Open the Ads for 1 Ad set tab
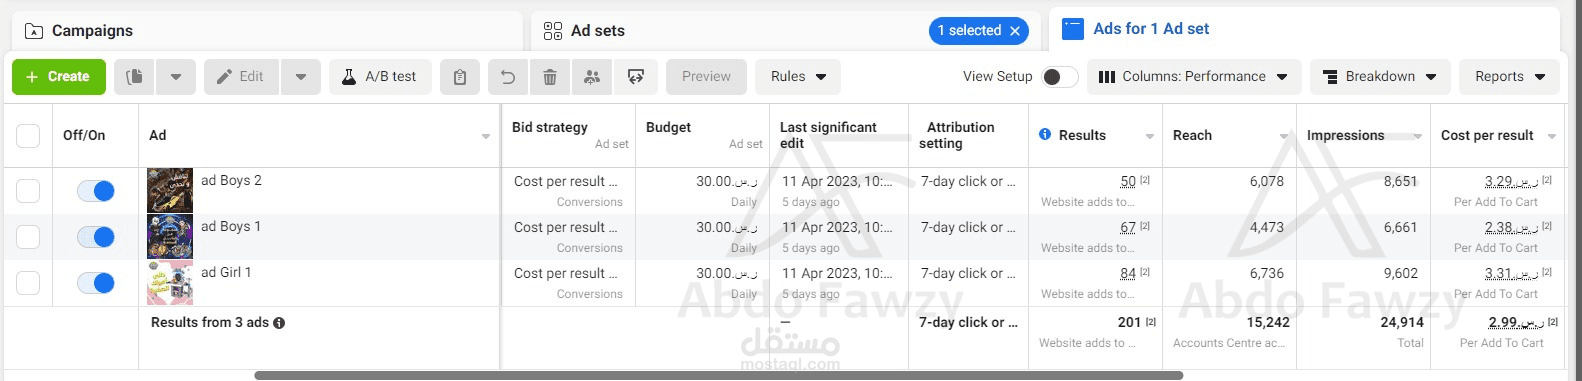This screenshot has width=1582, height=381. (1304, 29)
